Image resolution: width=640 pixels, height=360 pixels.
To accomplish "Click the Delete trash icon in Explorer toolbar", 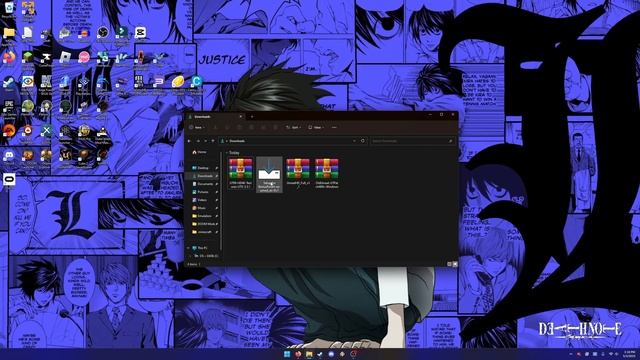I will (x=276, y=127).
